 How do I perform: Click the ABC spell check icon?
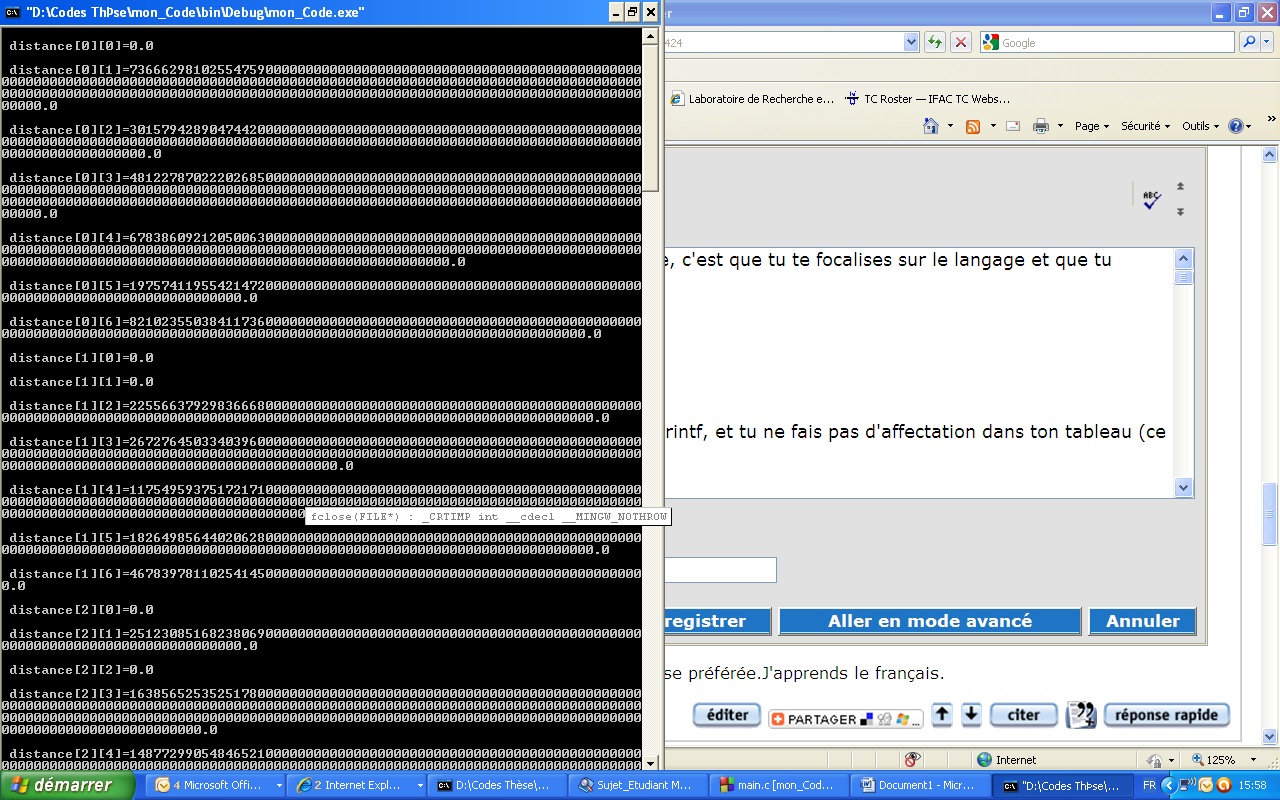coord(1152,200)
